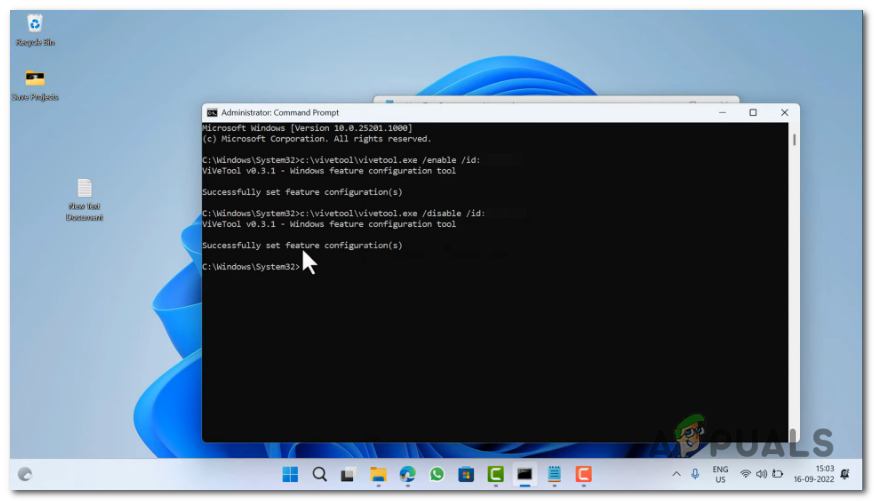Viewport: 874px width, 501px height.
Task: Click the weather widget icon on taskbar
Action: tap(25, 474)
